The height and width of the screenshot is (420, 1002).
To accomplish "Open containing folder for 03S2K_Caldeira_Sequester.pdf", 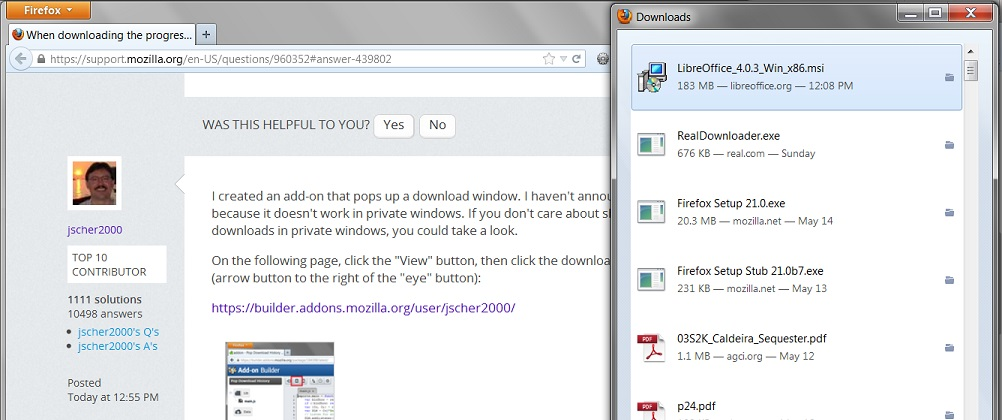I will point(949,348).
